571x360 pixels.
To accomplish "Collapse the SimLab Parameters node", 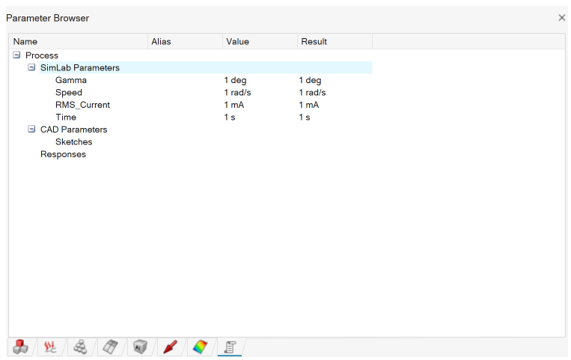I will click(x=32, y=67).
